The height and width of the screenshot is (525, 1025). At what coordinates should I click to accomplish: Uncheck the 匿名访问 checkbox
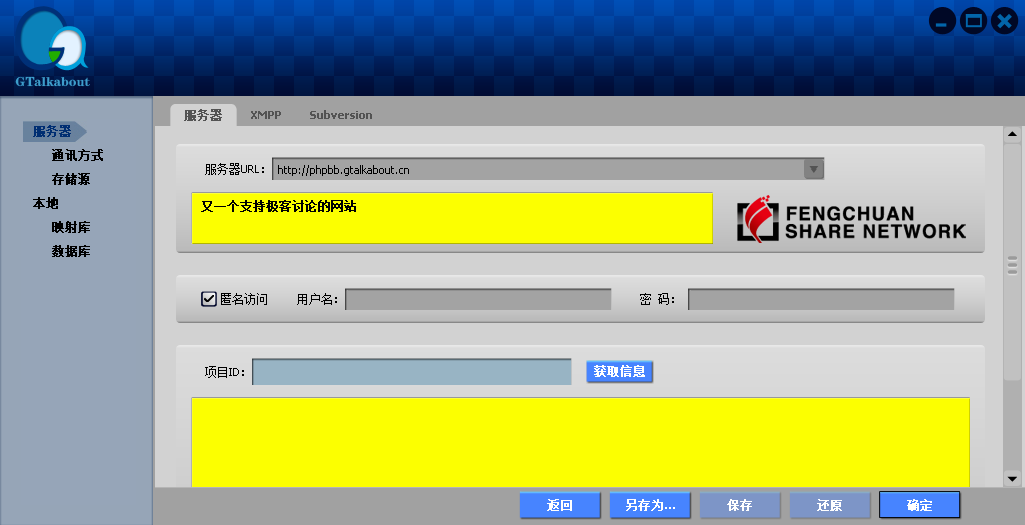(x=209, y=299)
